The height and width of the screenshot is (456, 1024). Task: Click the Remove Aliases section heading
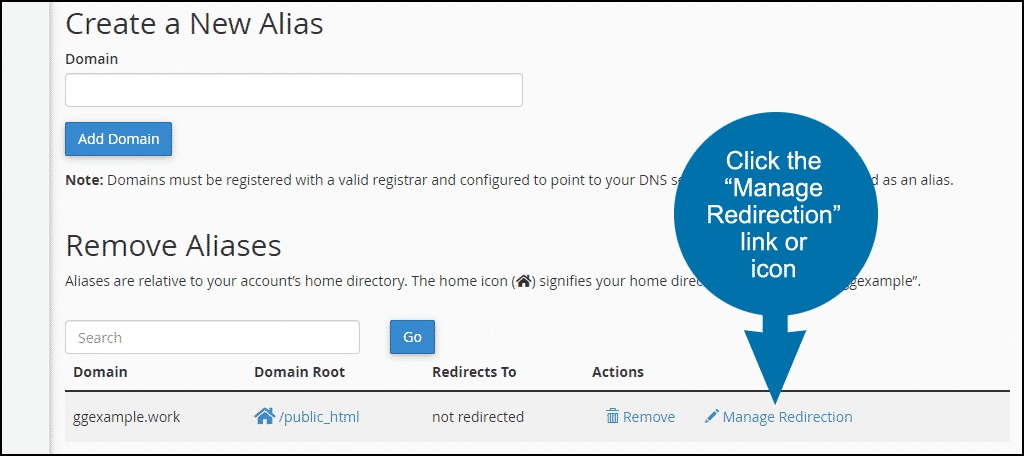click(173, 245)
